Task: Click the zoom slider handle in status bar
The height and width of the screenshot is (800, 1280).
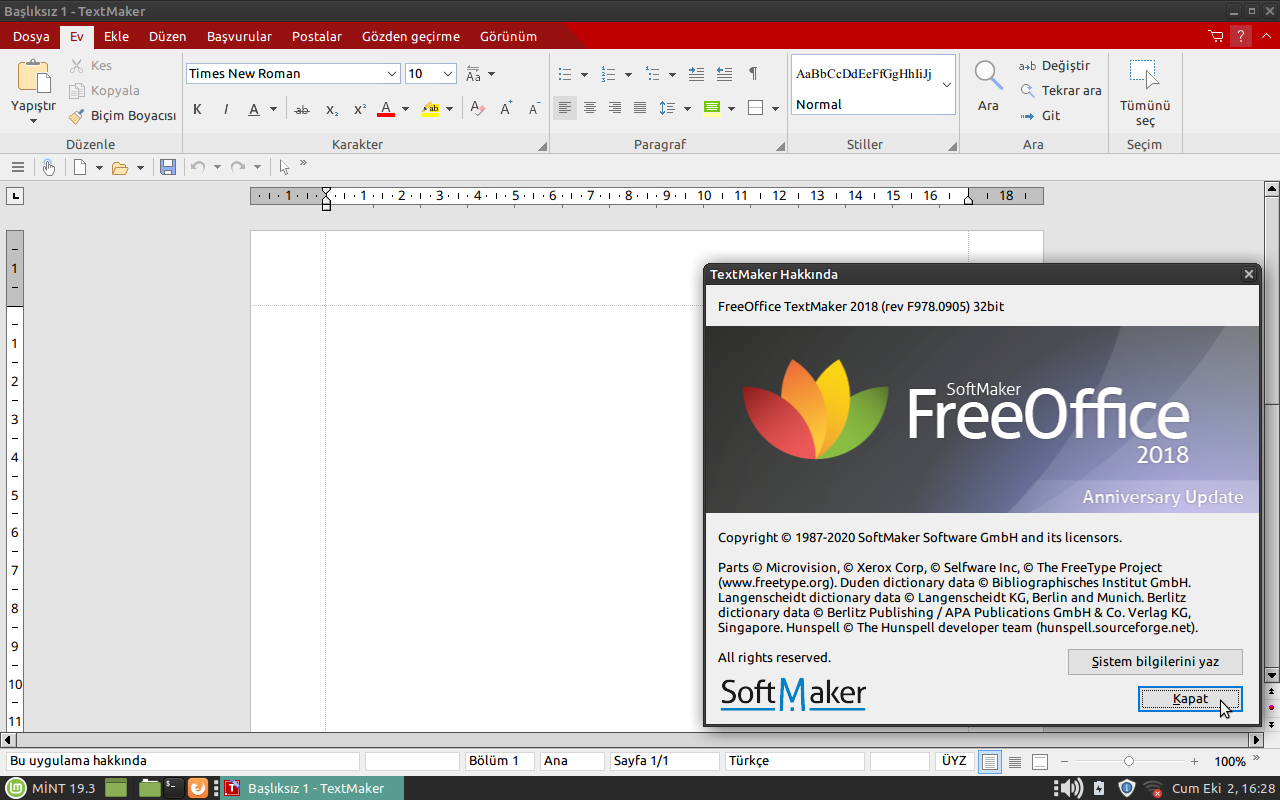Action: coord(1129,761)
